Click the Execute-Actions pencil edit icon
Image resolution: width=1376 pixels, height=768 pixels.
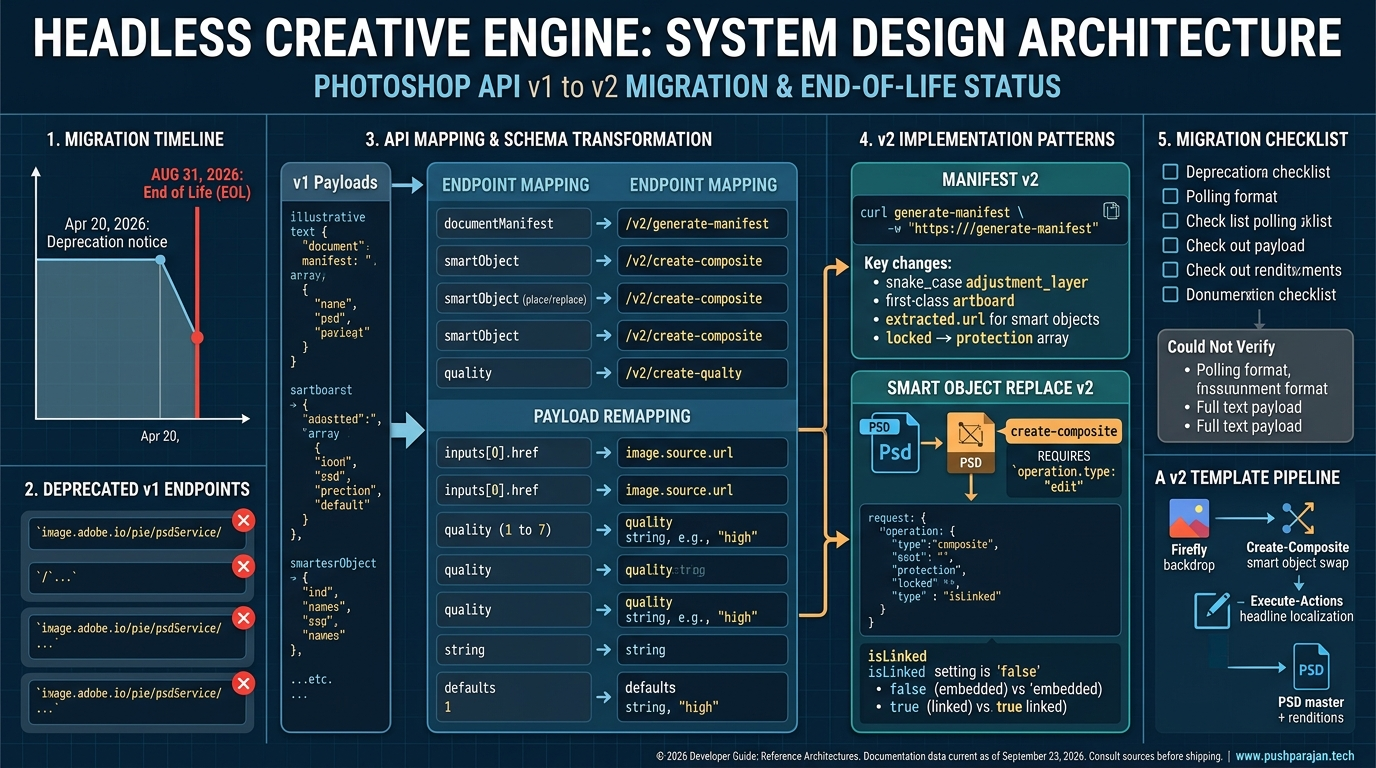(x=1212, y=609)
